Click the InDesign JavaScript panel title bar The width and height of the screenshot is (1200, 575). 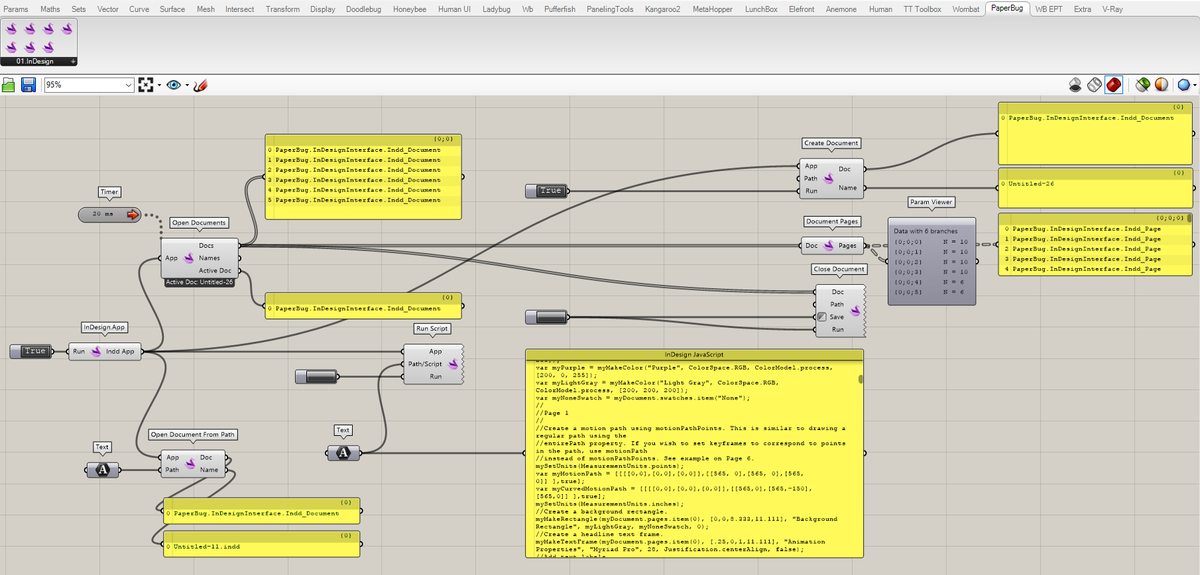coord(694,354)
